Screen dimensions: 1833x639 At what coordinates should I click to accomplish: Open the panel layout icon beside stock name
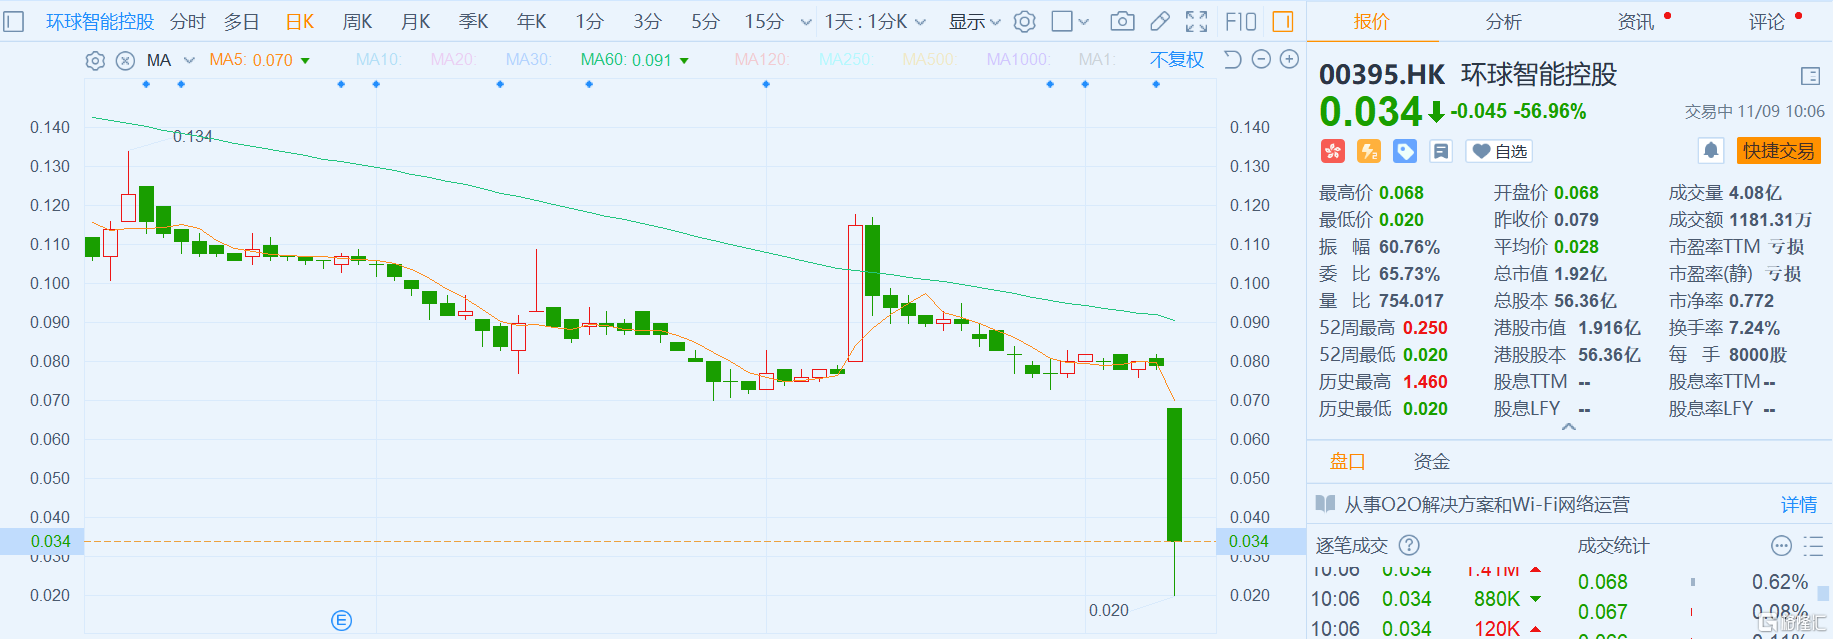[x=1810, y=76]
